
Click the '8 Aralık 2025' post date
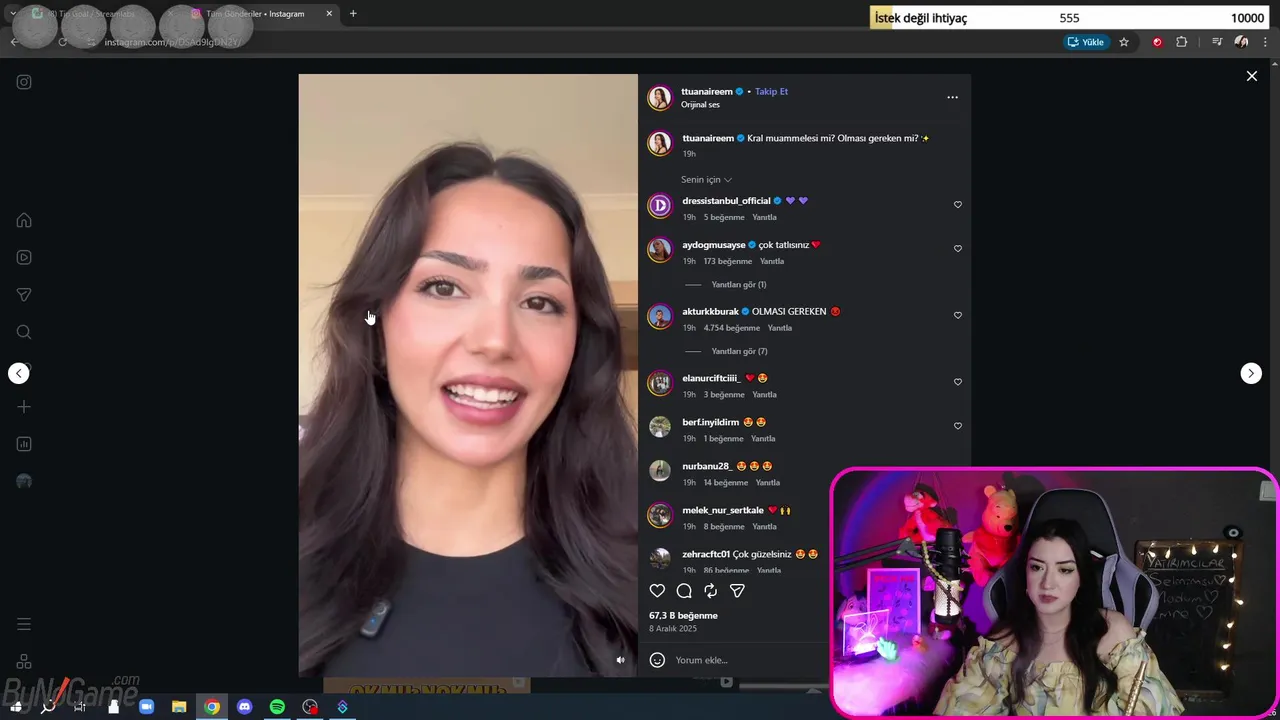tap(673, 629)
